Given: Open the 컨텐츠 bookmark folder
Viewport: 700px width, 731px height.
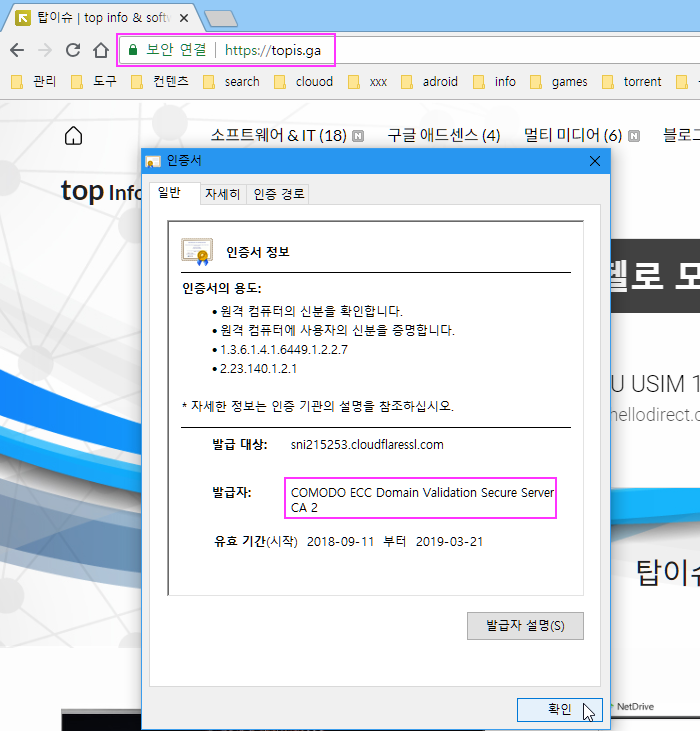Looking at the screenshot, I should point(160,82).
